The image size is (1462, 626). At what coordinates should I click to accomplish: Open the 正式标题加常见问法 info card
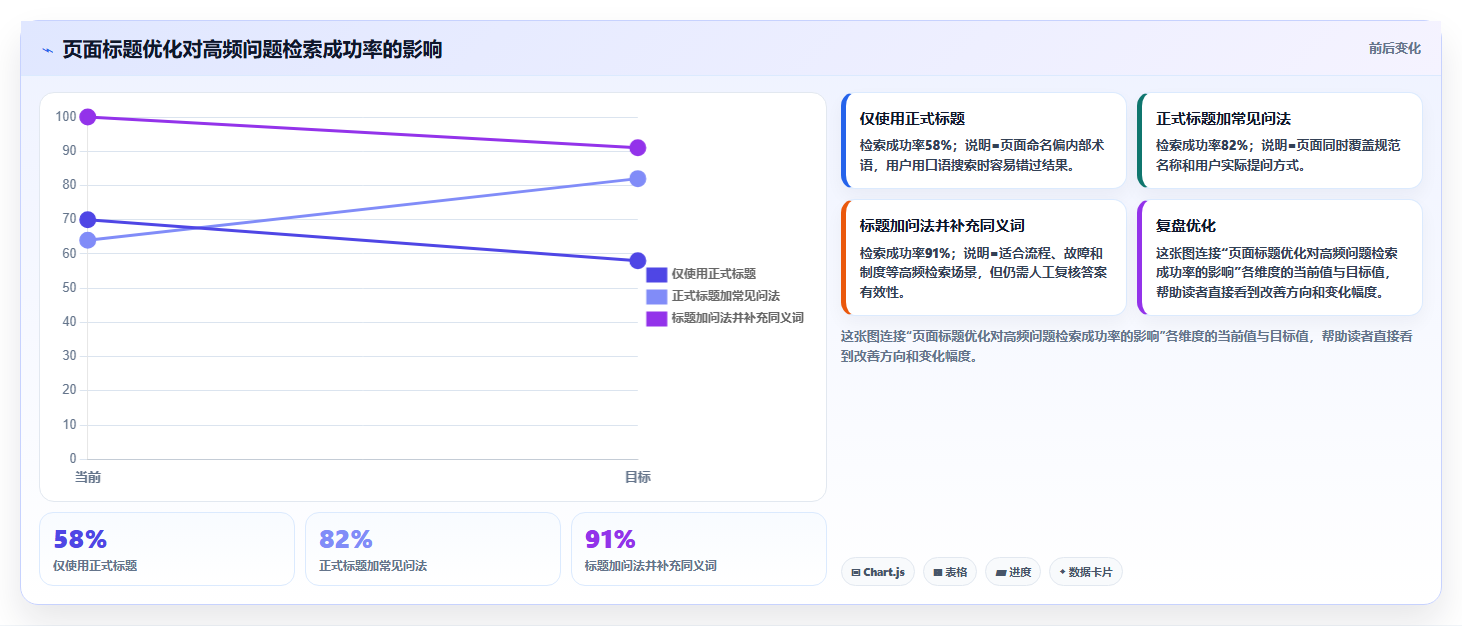point(1280,141)
